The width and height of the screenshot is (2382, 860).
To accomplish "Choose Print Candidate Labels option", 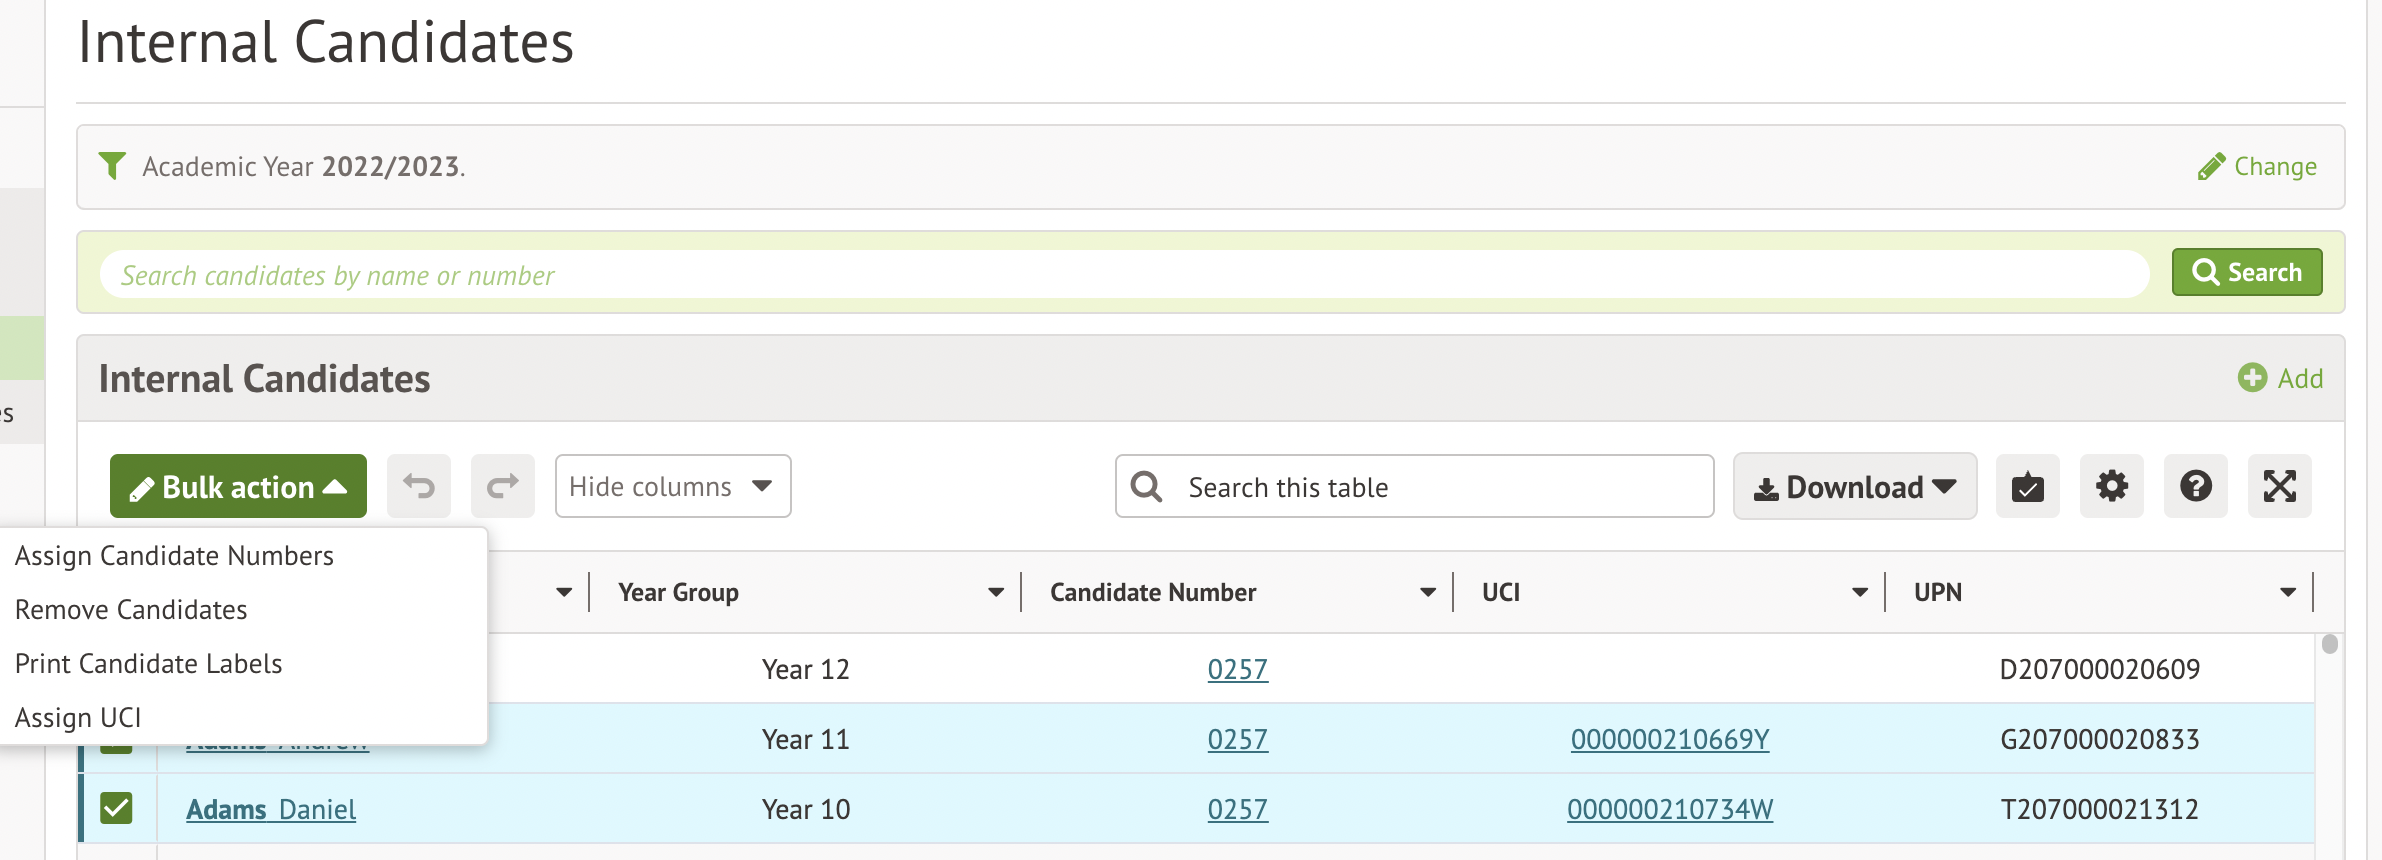I will coord(149,664).
